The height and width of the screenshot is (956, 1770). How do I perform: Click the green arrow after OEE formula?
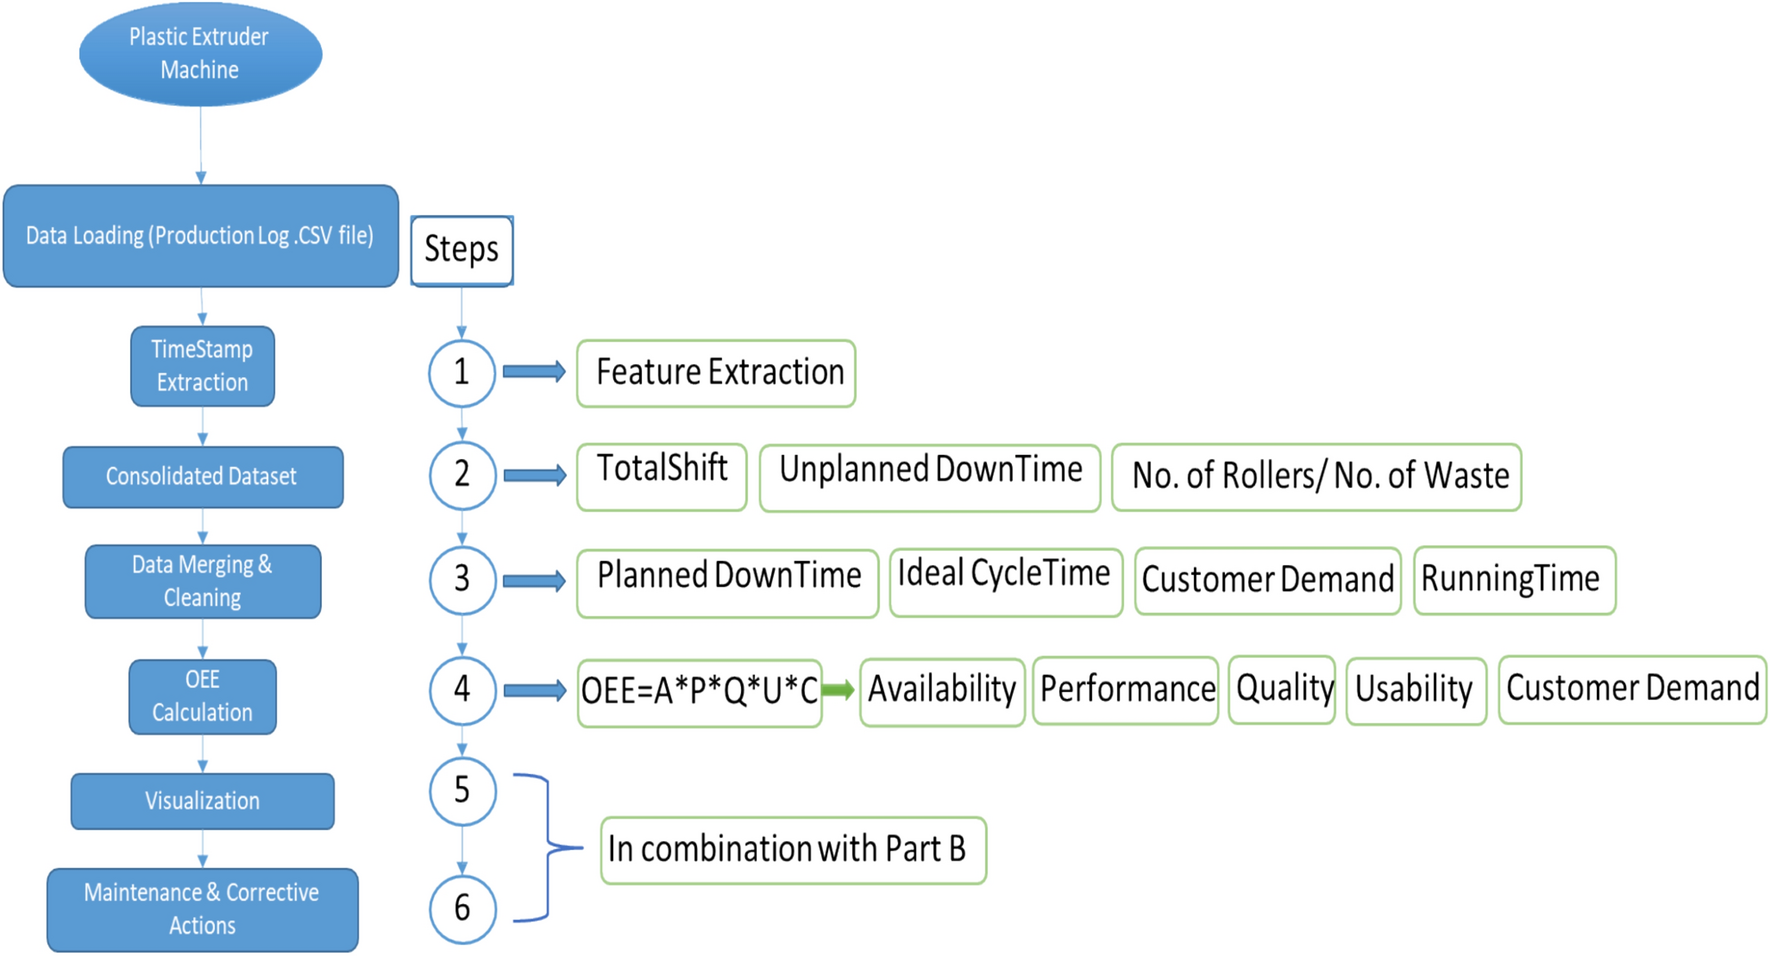pos(838,690)
